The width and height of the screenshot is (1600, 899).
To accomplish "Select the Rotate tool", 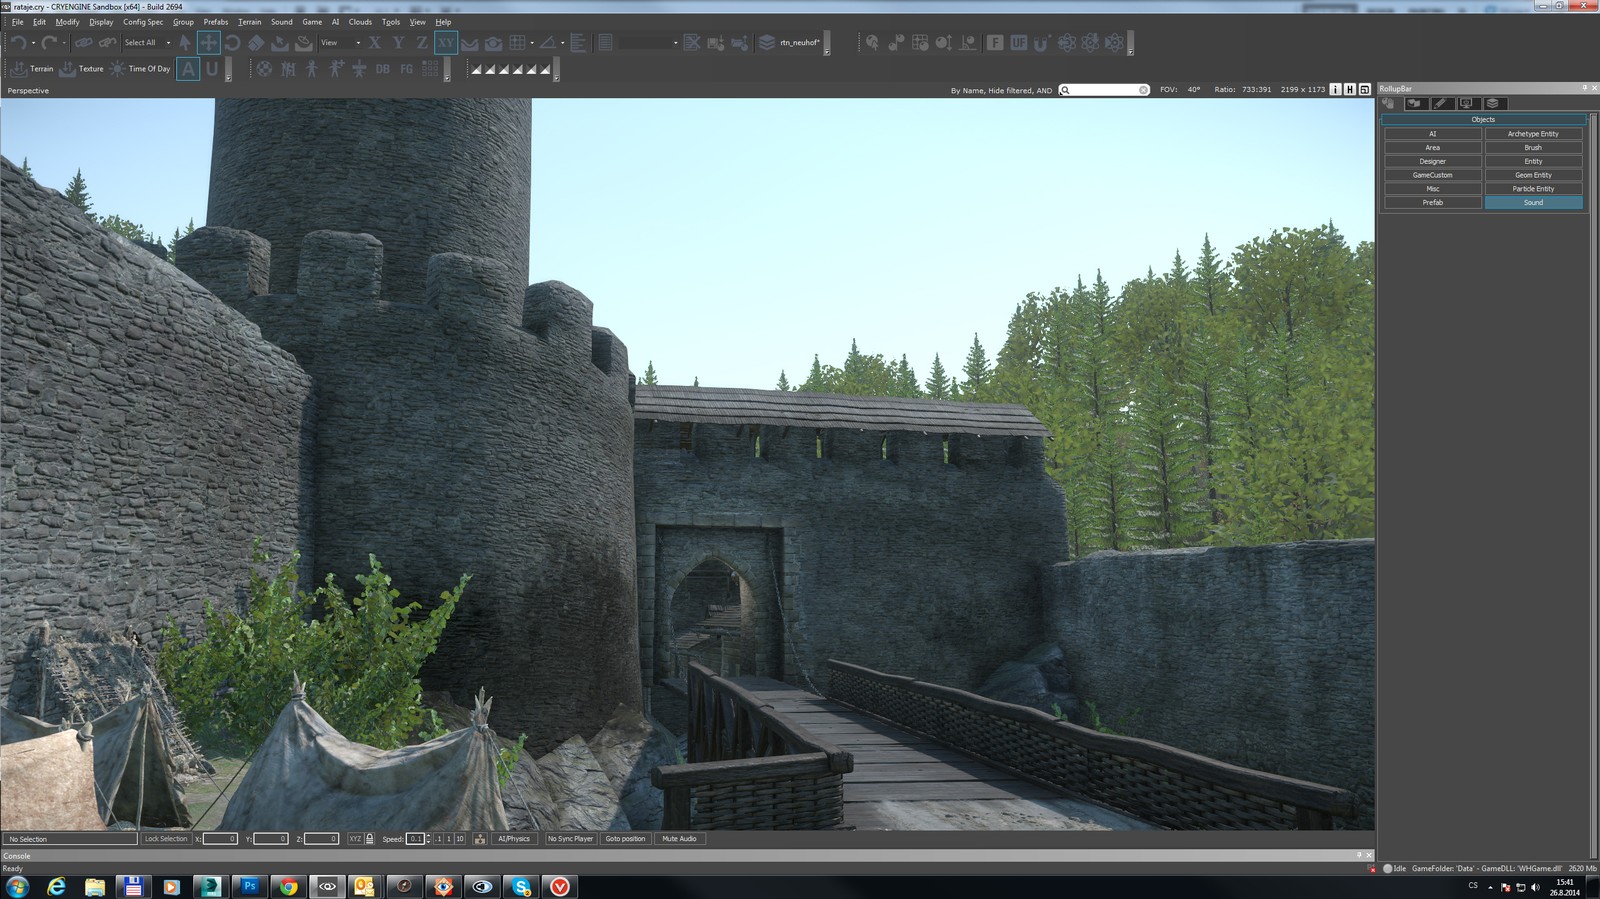I will tap(232, 43).
